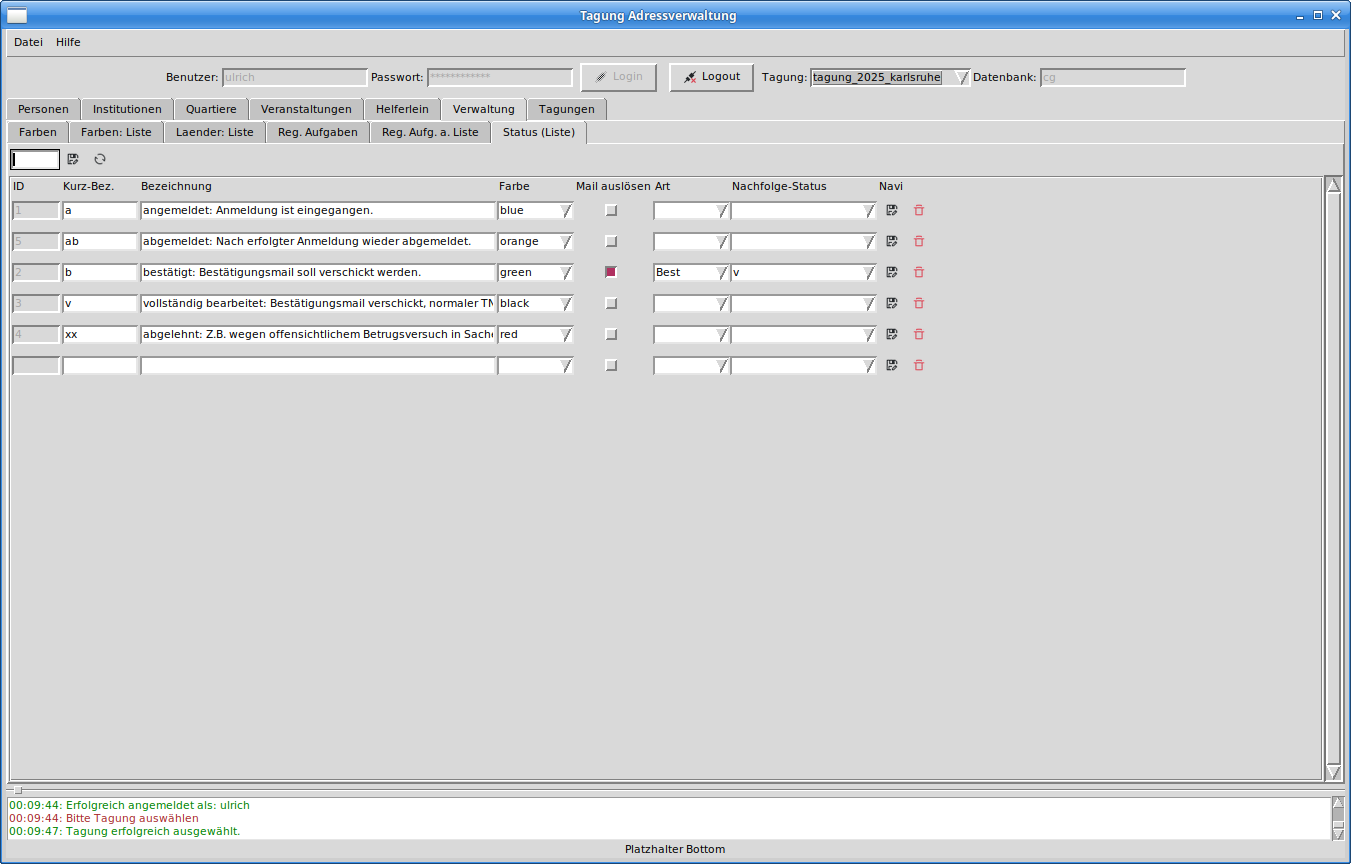Click the vertical scrollbar of status list

(x=1332, y=480)
